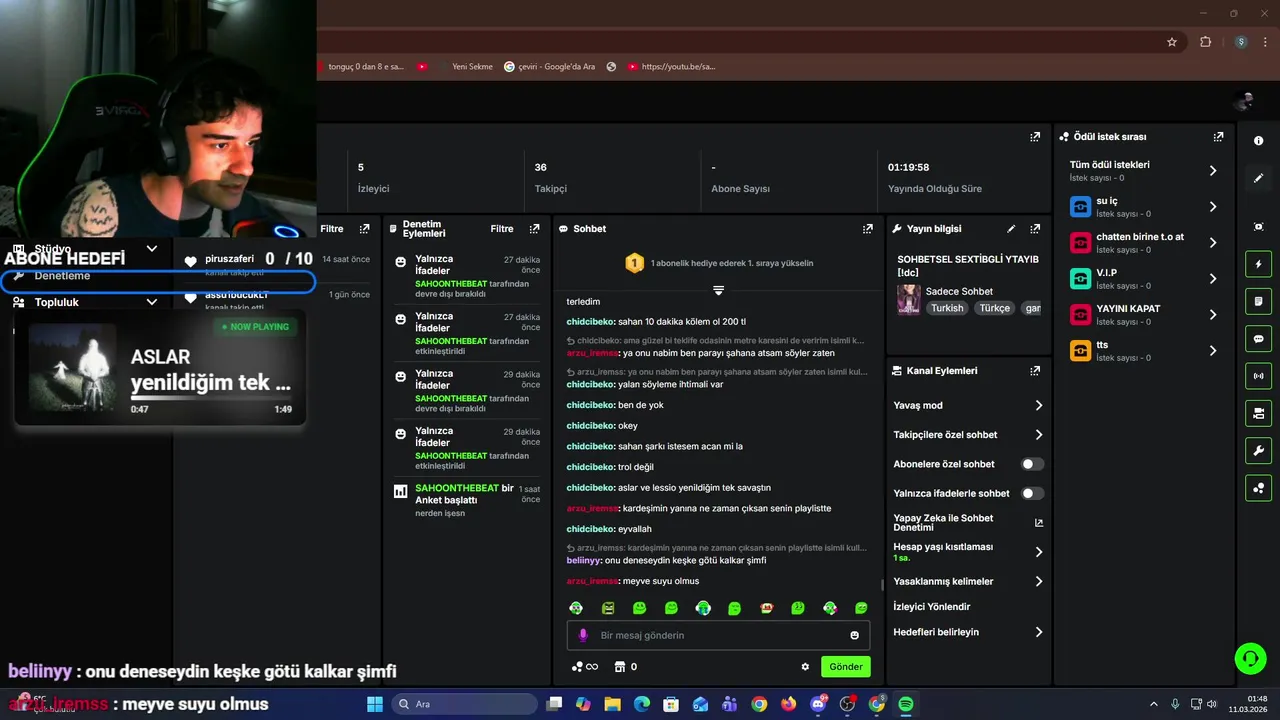The image size is (1280, 720).
Task: Toggle Yalnızca ifadelerle sohbet switch
Action: [1032, 493]
